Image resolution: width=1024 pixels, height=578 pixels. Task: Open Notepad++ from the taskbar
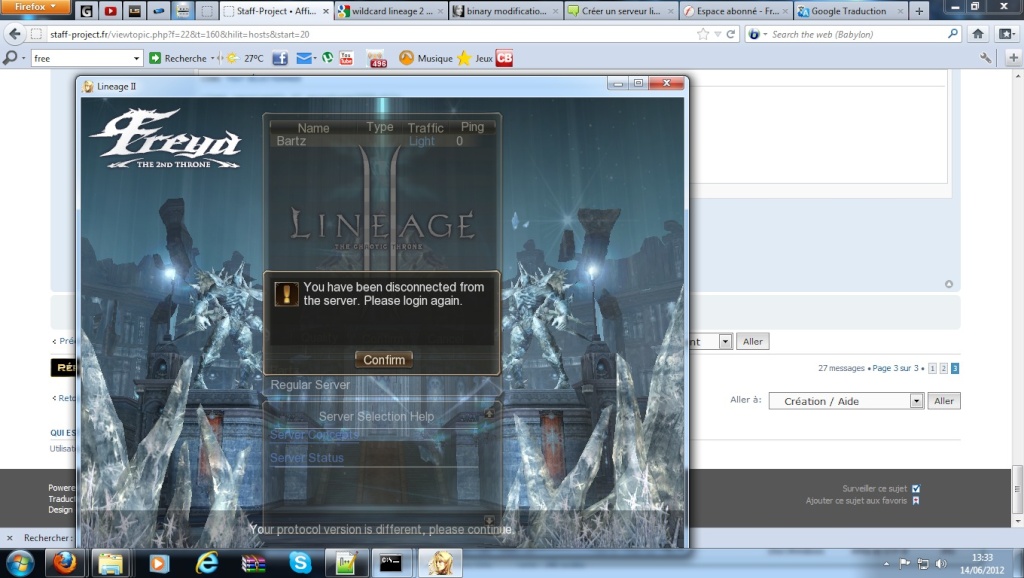click(345, 563)
